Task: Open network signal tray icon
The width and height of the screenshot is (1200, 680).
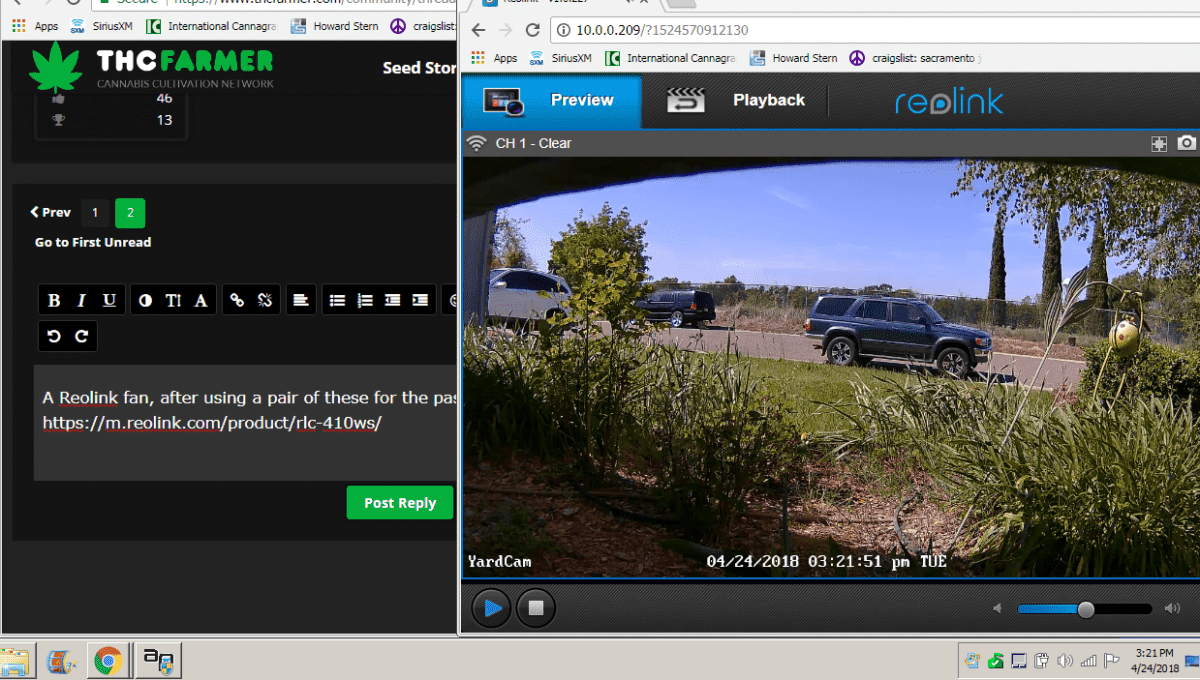Action: [x=1087, y=660]
